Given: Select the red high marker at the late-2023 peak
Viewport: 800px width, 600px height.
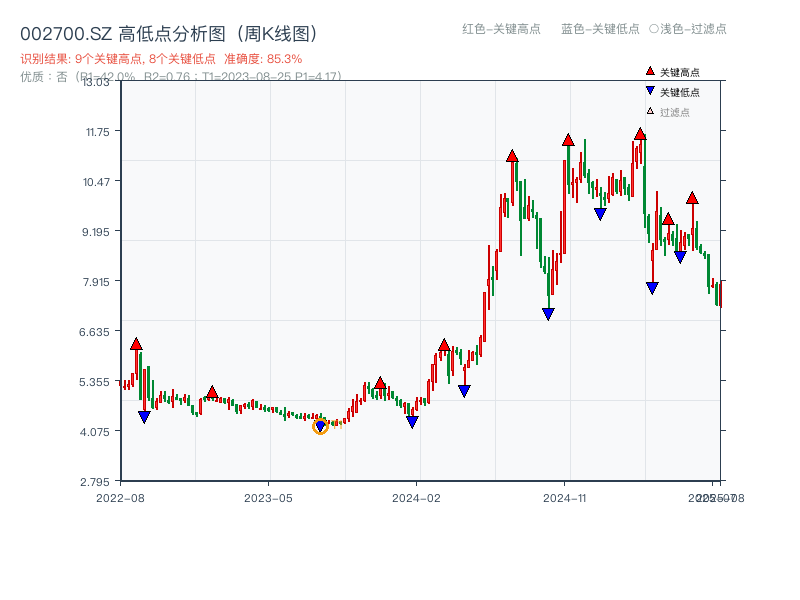Looking at the screenshot, I should [x=380, y=383].
